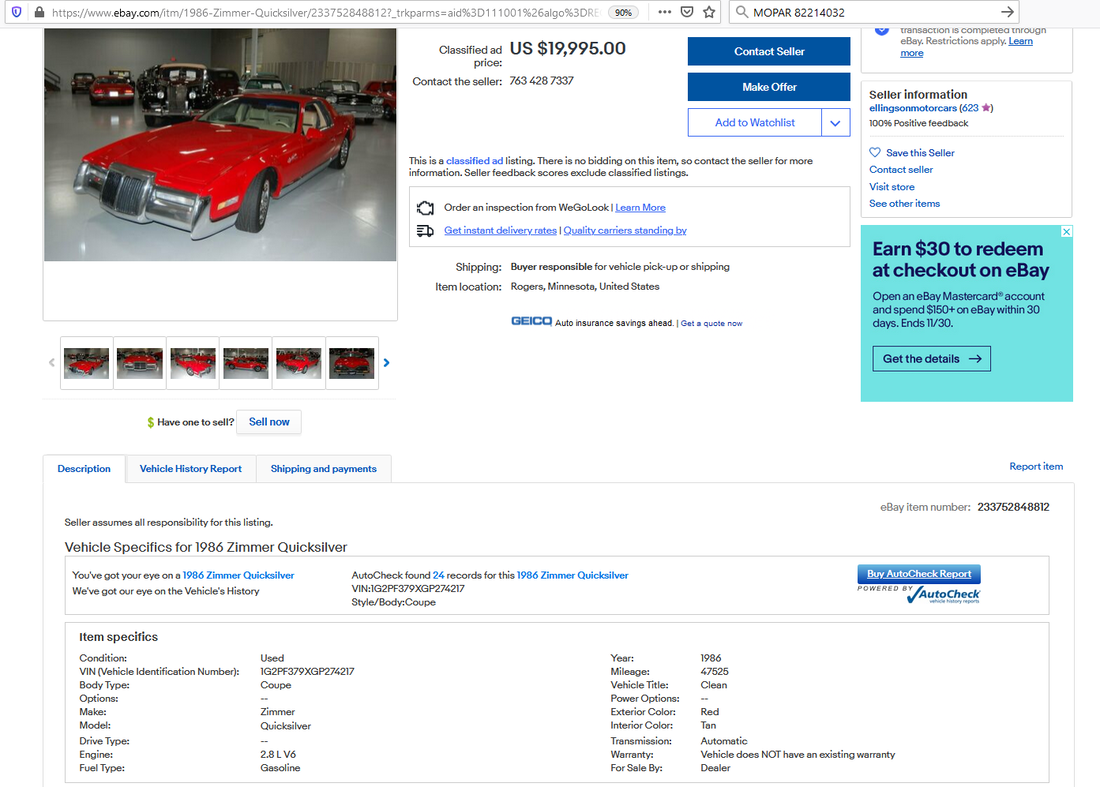Viewport: 1100px width, 787px height.
Task: Expand the Add to Watchlist dropdown arrow
Action: click(x=836, y=123)
